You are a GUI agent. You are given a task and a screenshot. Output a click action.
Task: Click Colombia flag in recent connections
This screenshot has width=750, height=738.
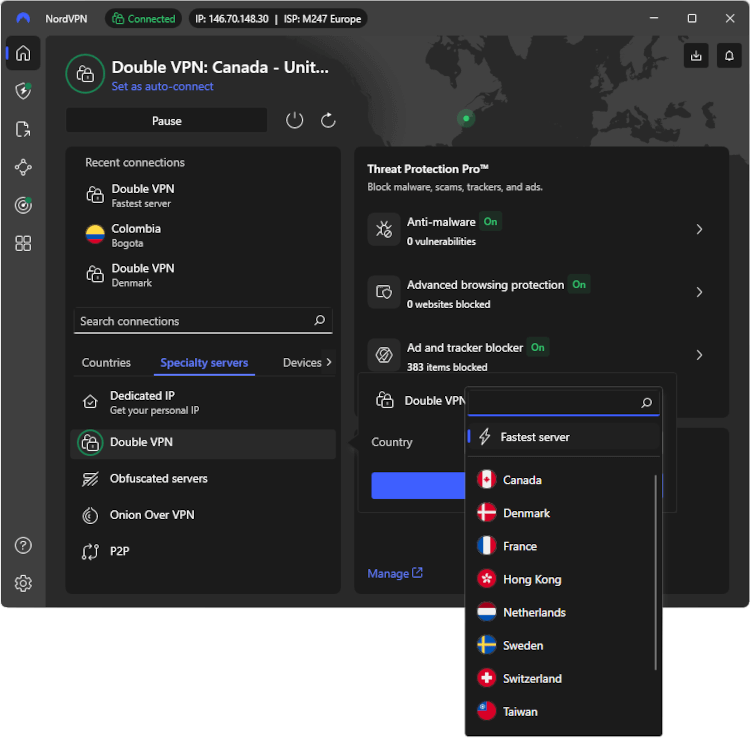[95, 235]
